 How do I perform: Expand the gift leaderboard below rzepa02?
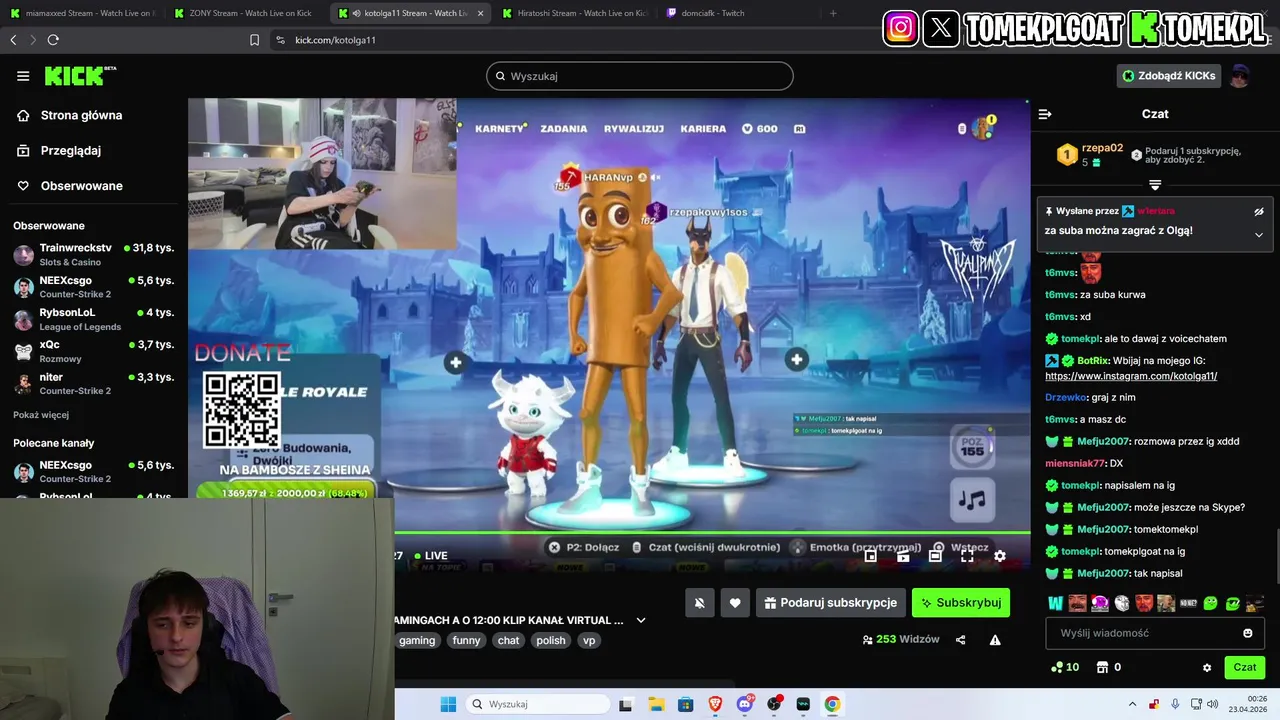pyautogui.click(x=1155, y=185)
